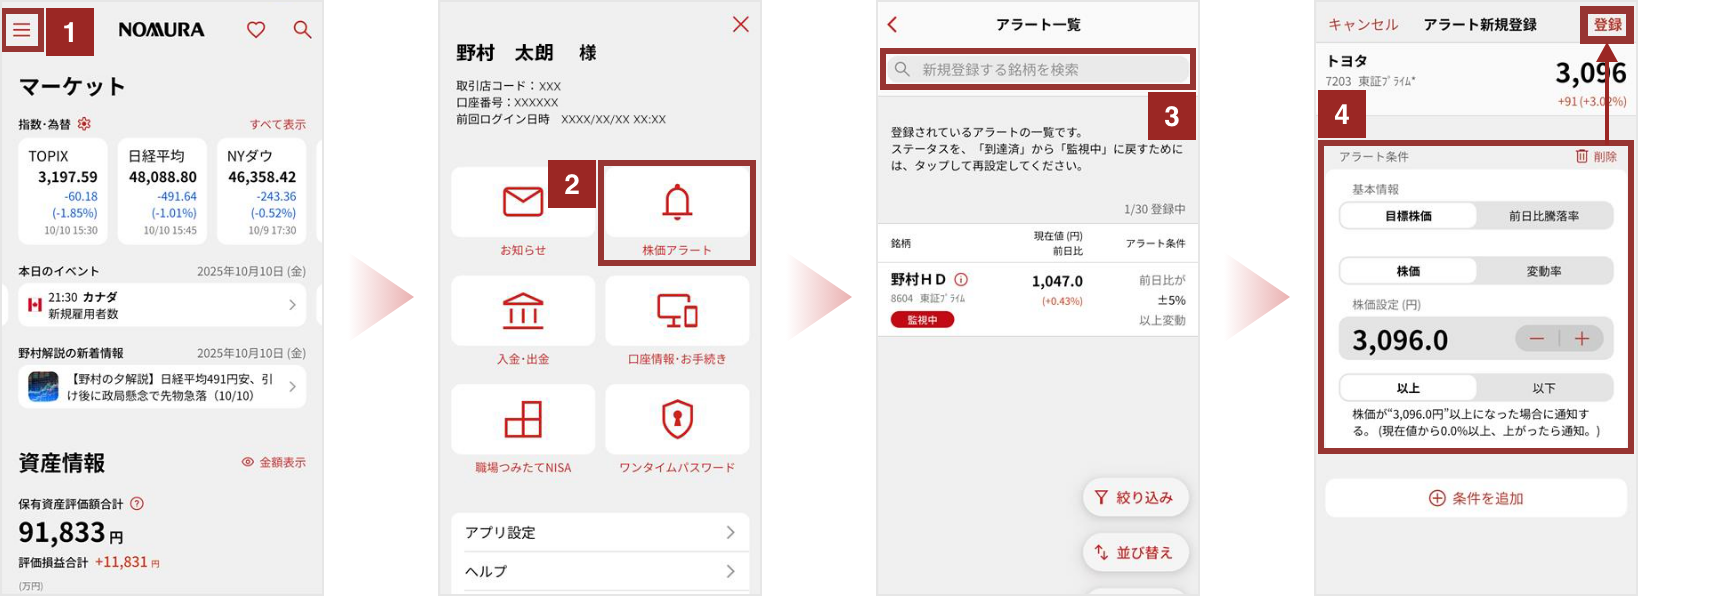Select 前日比騰落率 option
Viewport: 1720px width, 596px height.
(x=1544, y=216)
